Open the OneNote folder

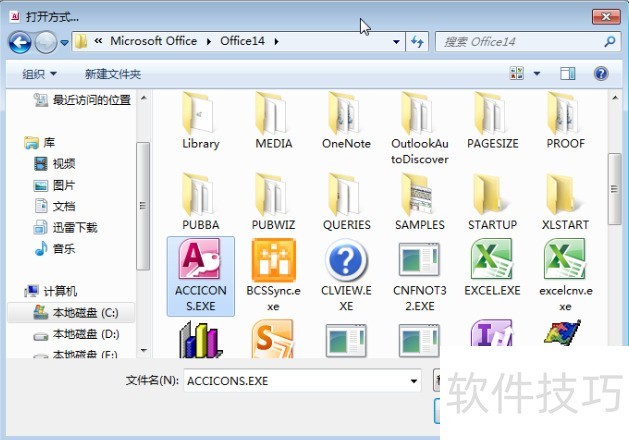[x=346, y=121]
